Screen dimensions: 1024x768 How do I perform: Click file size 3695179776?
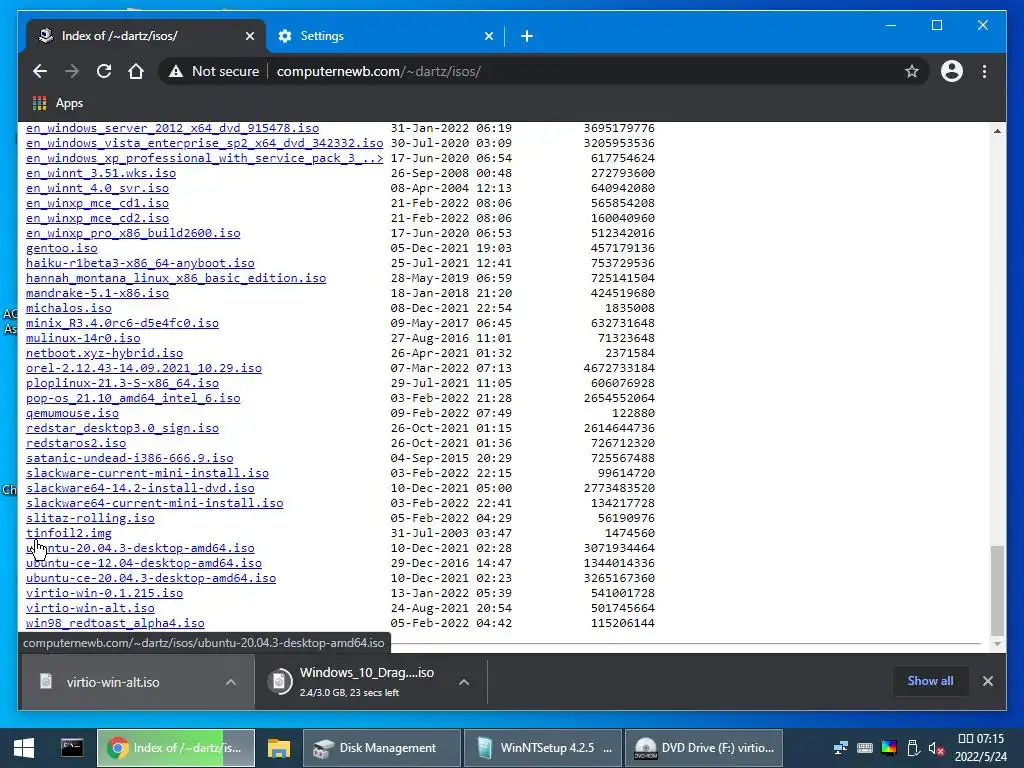[619, 128]
